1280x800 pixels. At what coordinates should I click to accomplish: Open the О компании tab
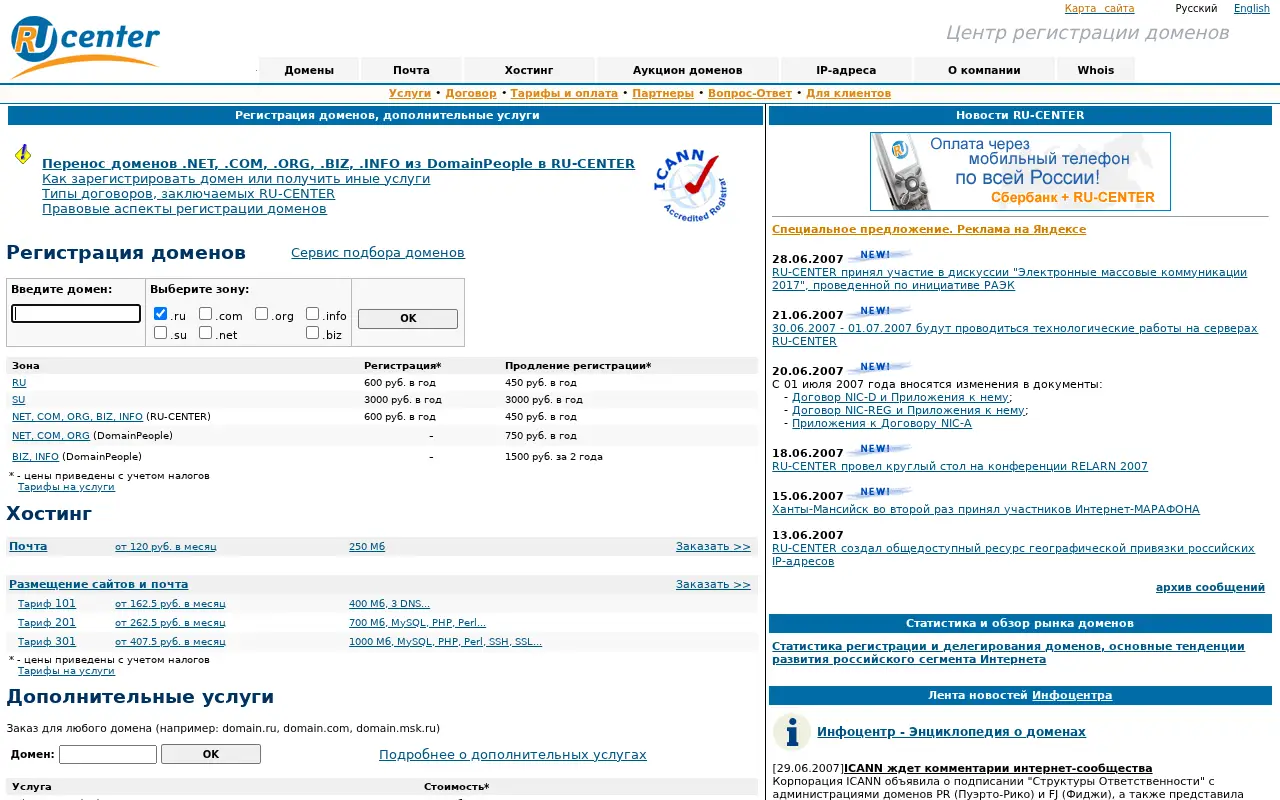984,70
